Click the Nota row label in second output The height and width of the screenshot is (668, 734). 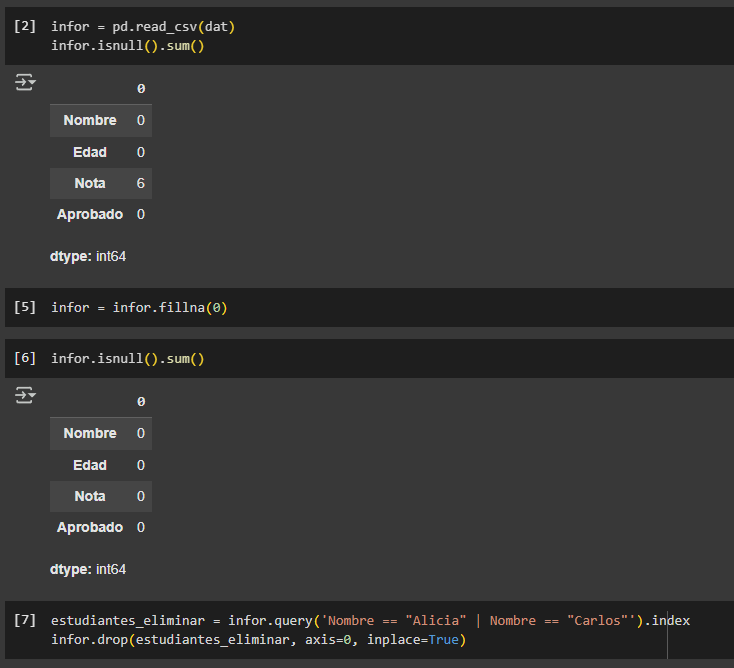[90, 496]
